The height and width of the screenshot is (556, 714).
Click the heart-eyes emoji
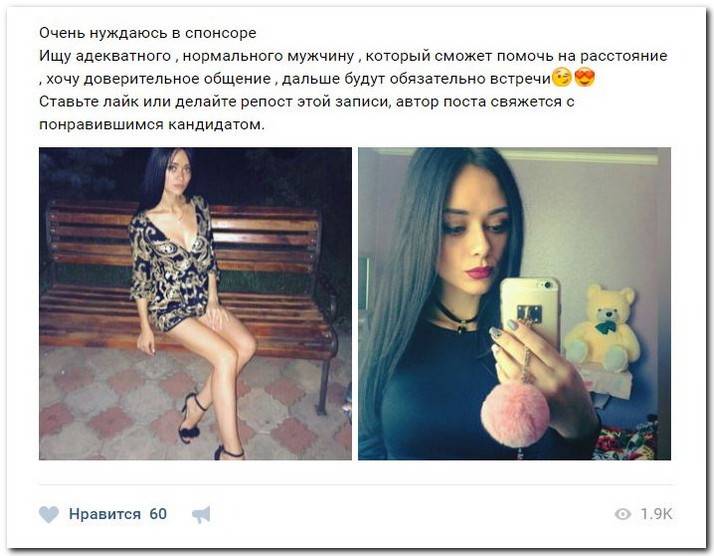[x=585, y=78]
